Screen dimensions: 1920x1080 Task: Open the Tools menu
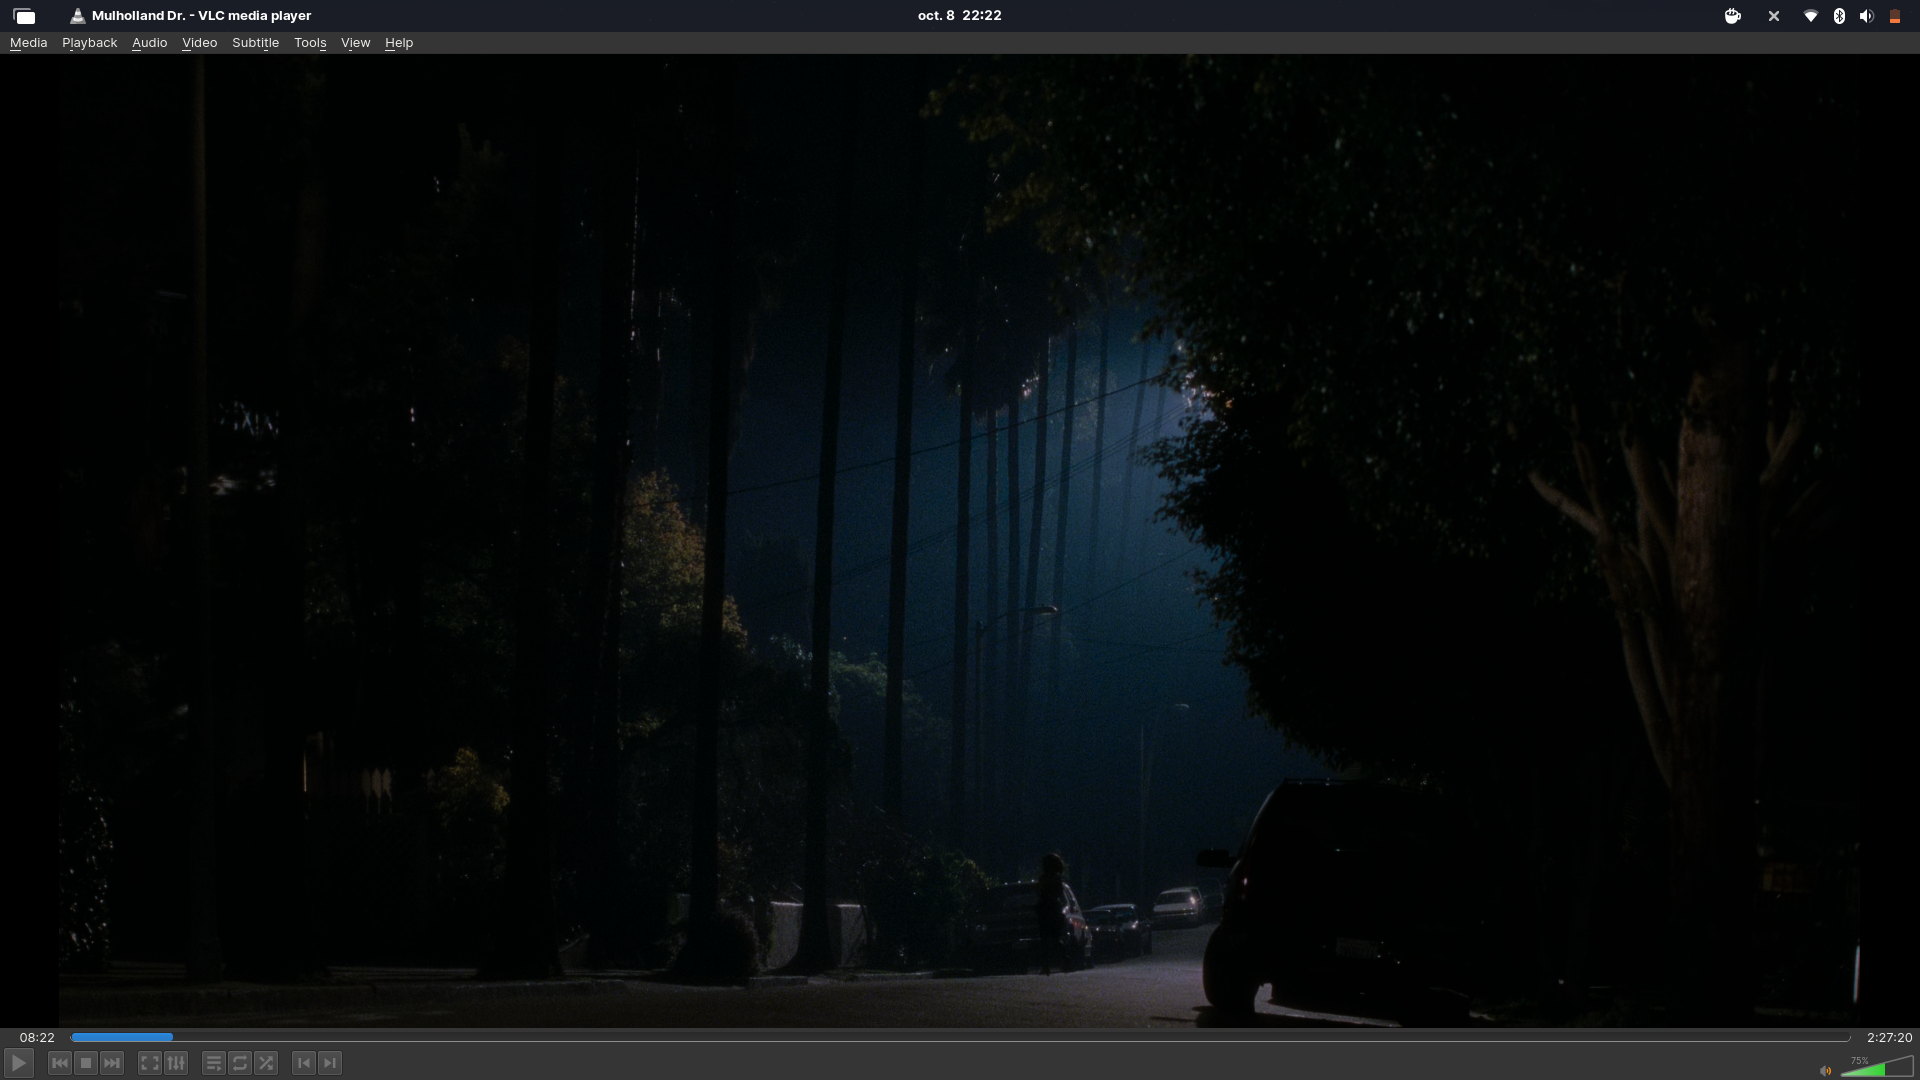pos(310,43)
